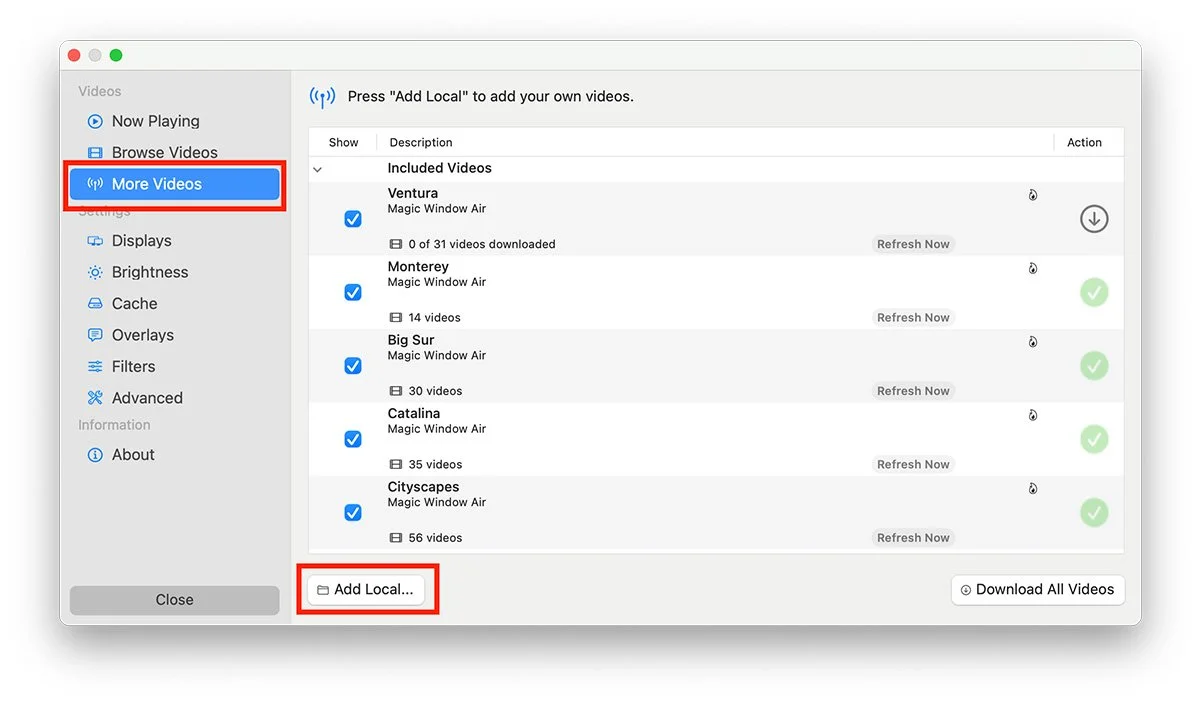Image resolution: width=1200 pixels, height=703 pixels.
Task: Click the Monterey green checkmark status icon
Action: point(1094,292)
